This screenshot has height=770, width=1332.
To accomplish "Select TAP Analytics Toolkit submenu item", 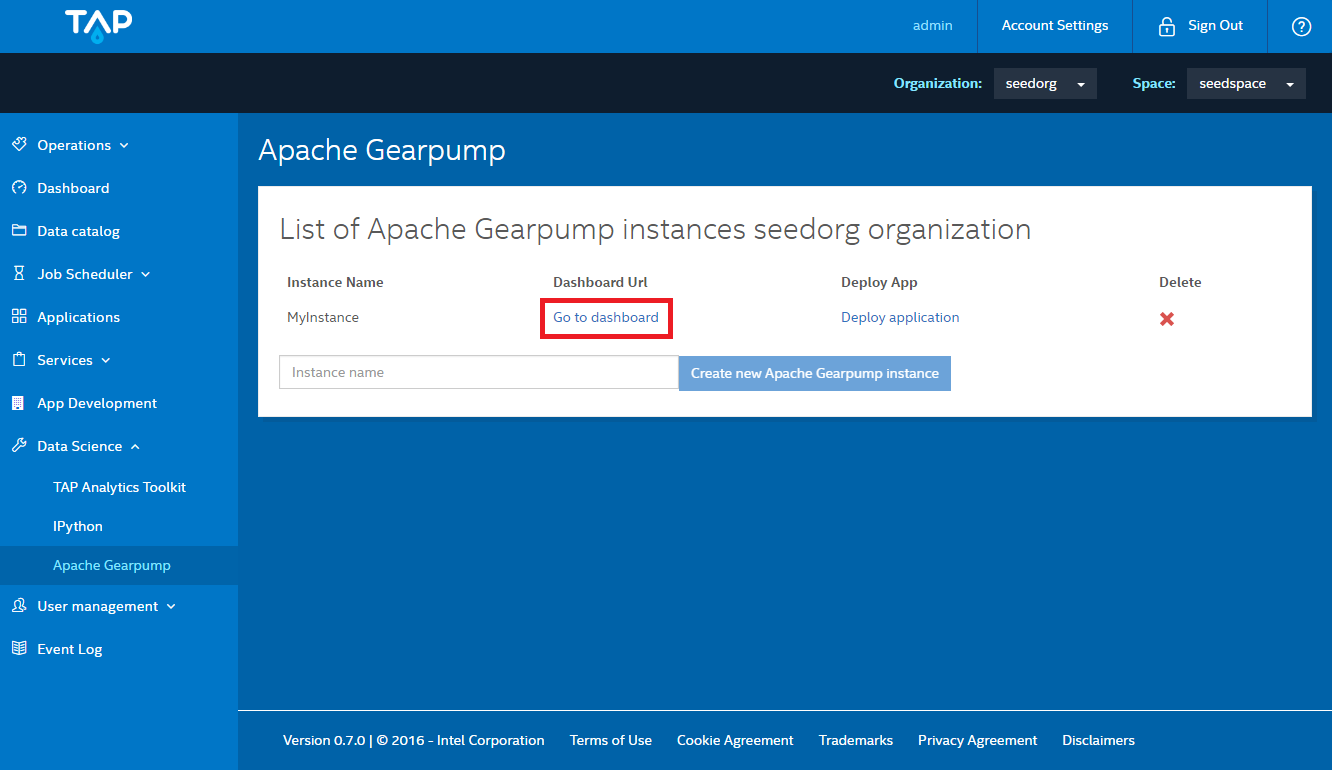I will click(x=119, y=487).
